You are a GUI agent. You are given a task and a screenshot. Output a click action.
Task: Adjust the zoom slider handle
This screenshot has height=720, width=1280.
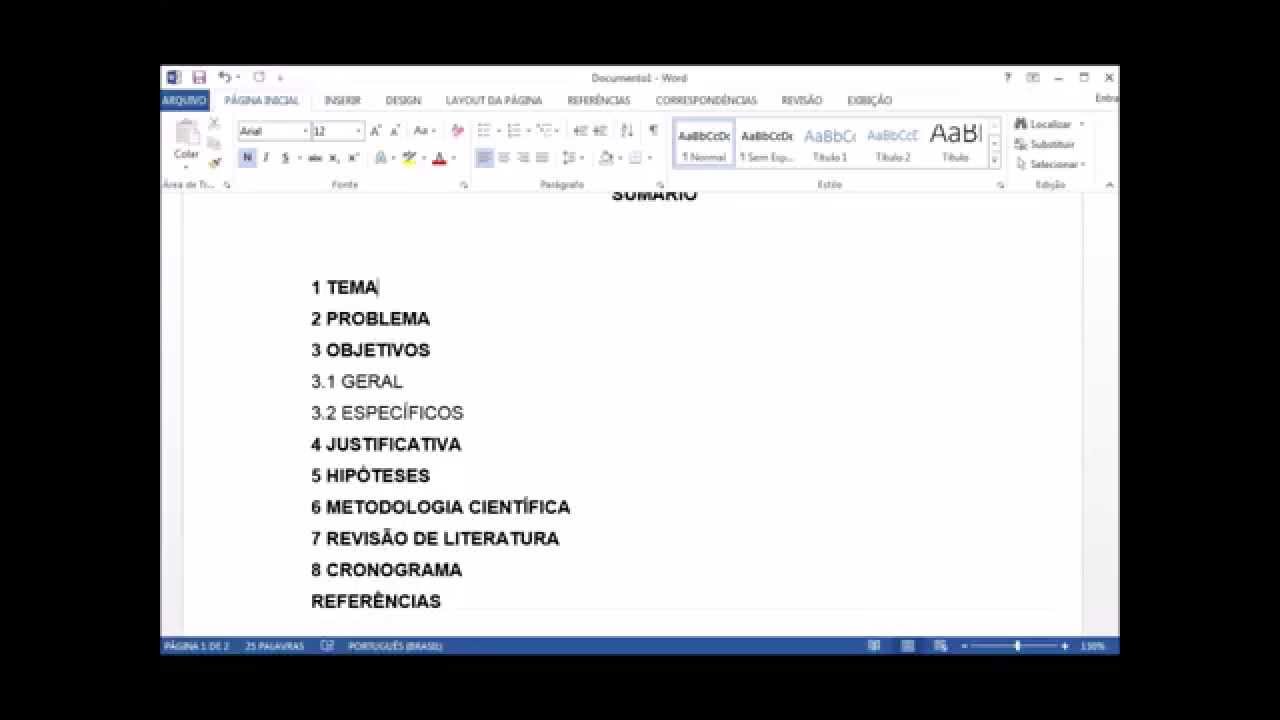(x=1017, y=646)
